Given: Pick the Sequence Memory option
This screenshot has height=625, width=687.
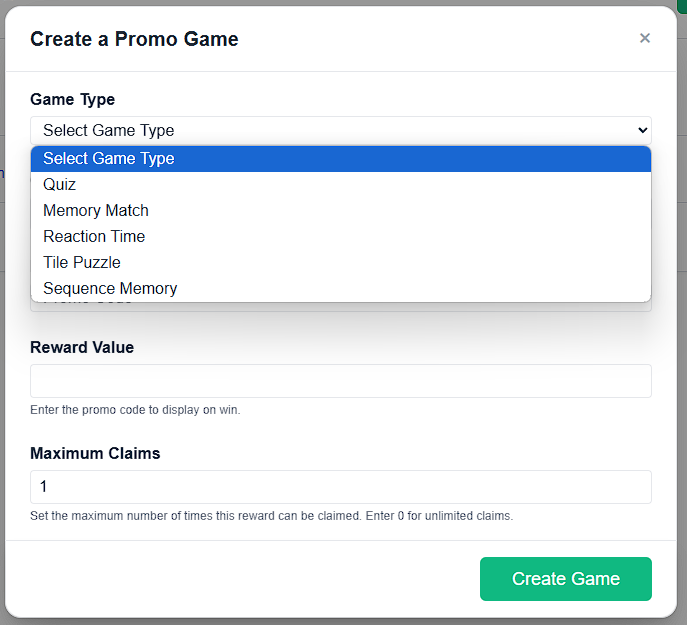Looking at the screenshot, I should [x=340, y=288].
